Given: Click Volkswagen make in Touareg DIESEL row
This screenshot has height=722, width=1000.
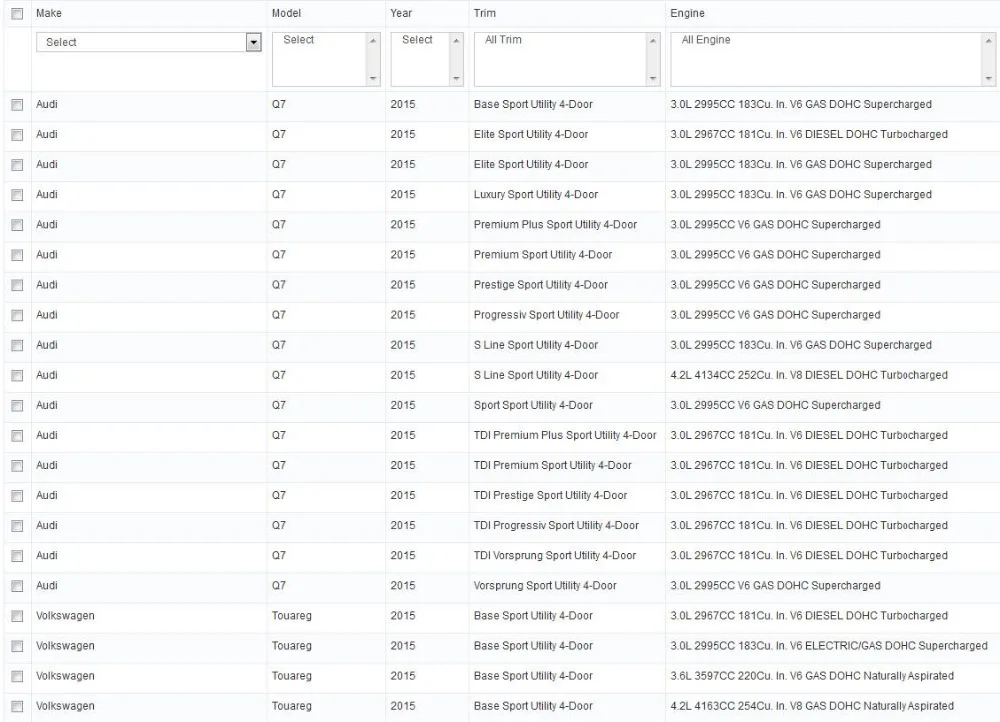Looking at the screenshot, I should [x=65, y=615].
